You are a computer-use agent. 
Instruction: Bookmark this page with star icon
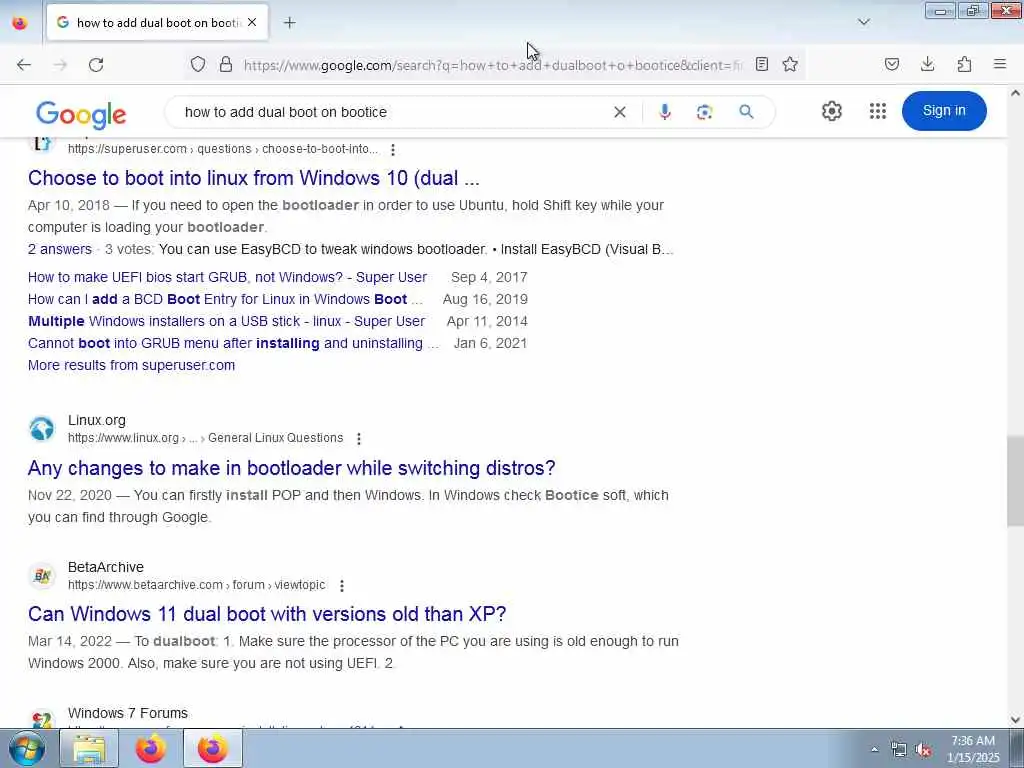[x=790, y=64]
